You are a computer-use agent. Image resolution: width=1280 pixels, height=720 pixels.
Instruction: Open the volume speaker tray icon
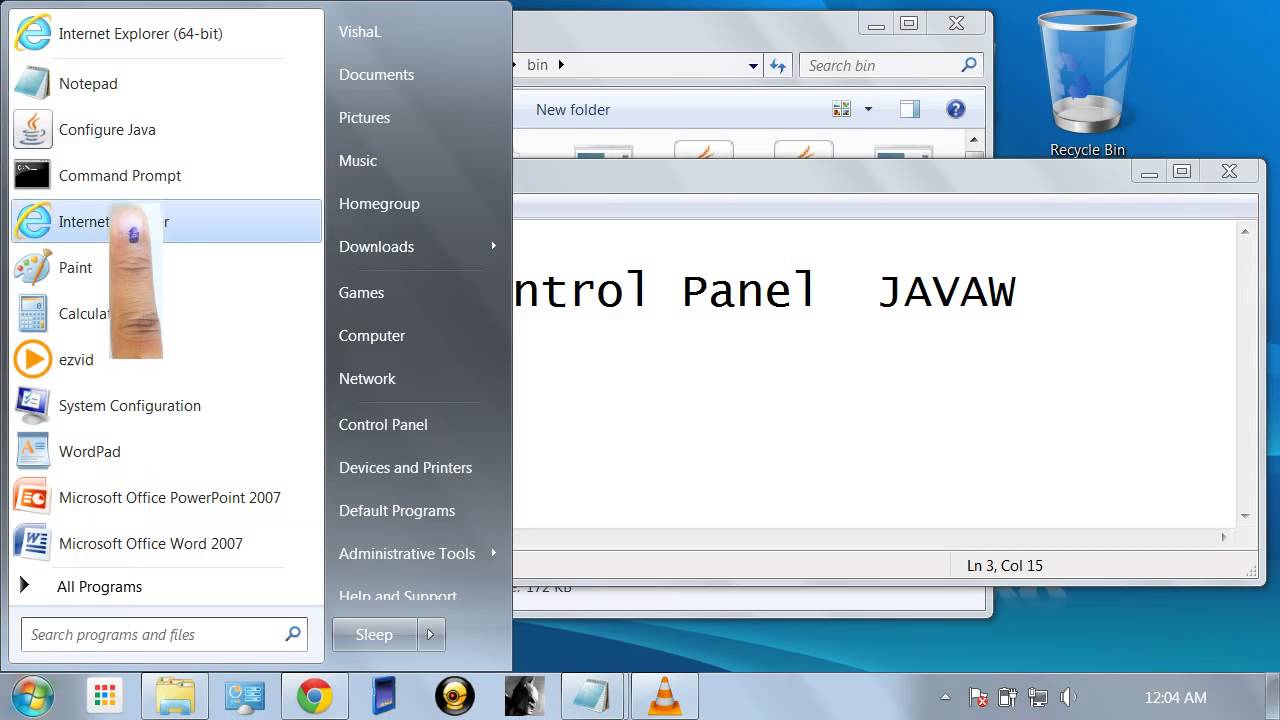(x=1067, y=698)
